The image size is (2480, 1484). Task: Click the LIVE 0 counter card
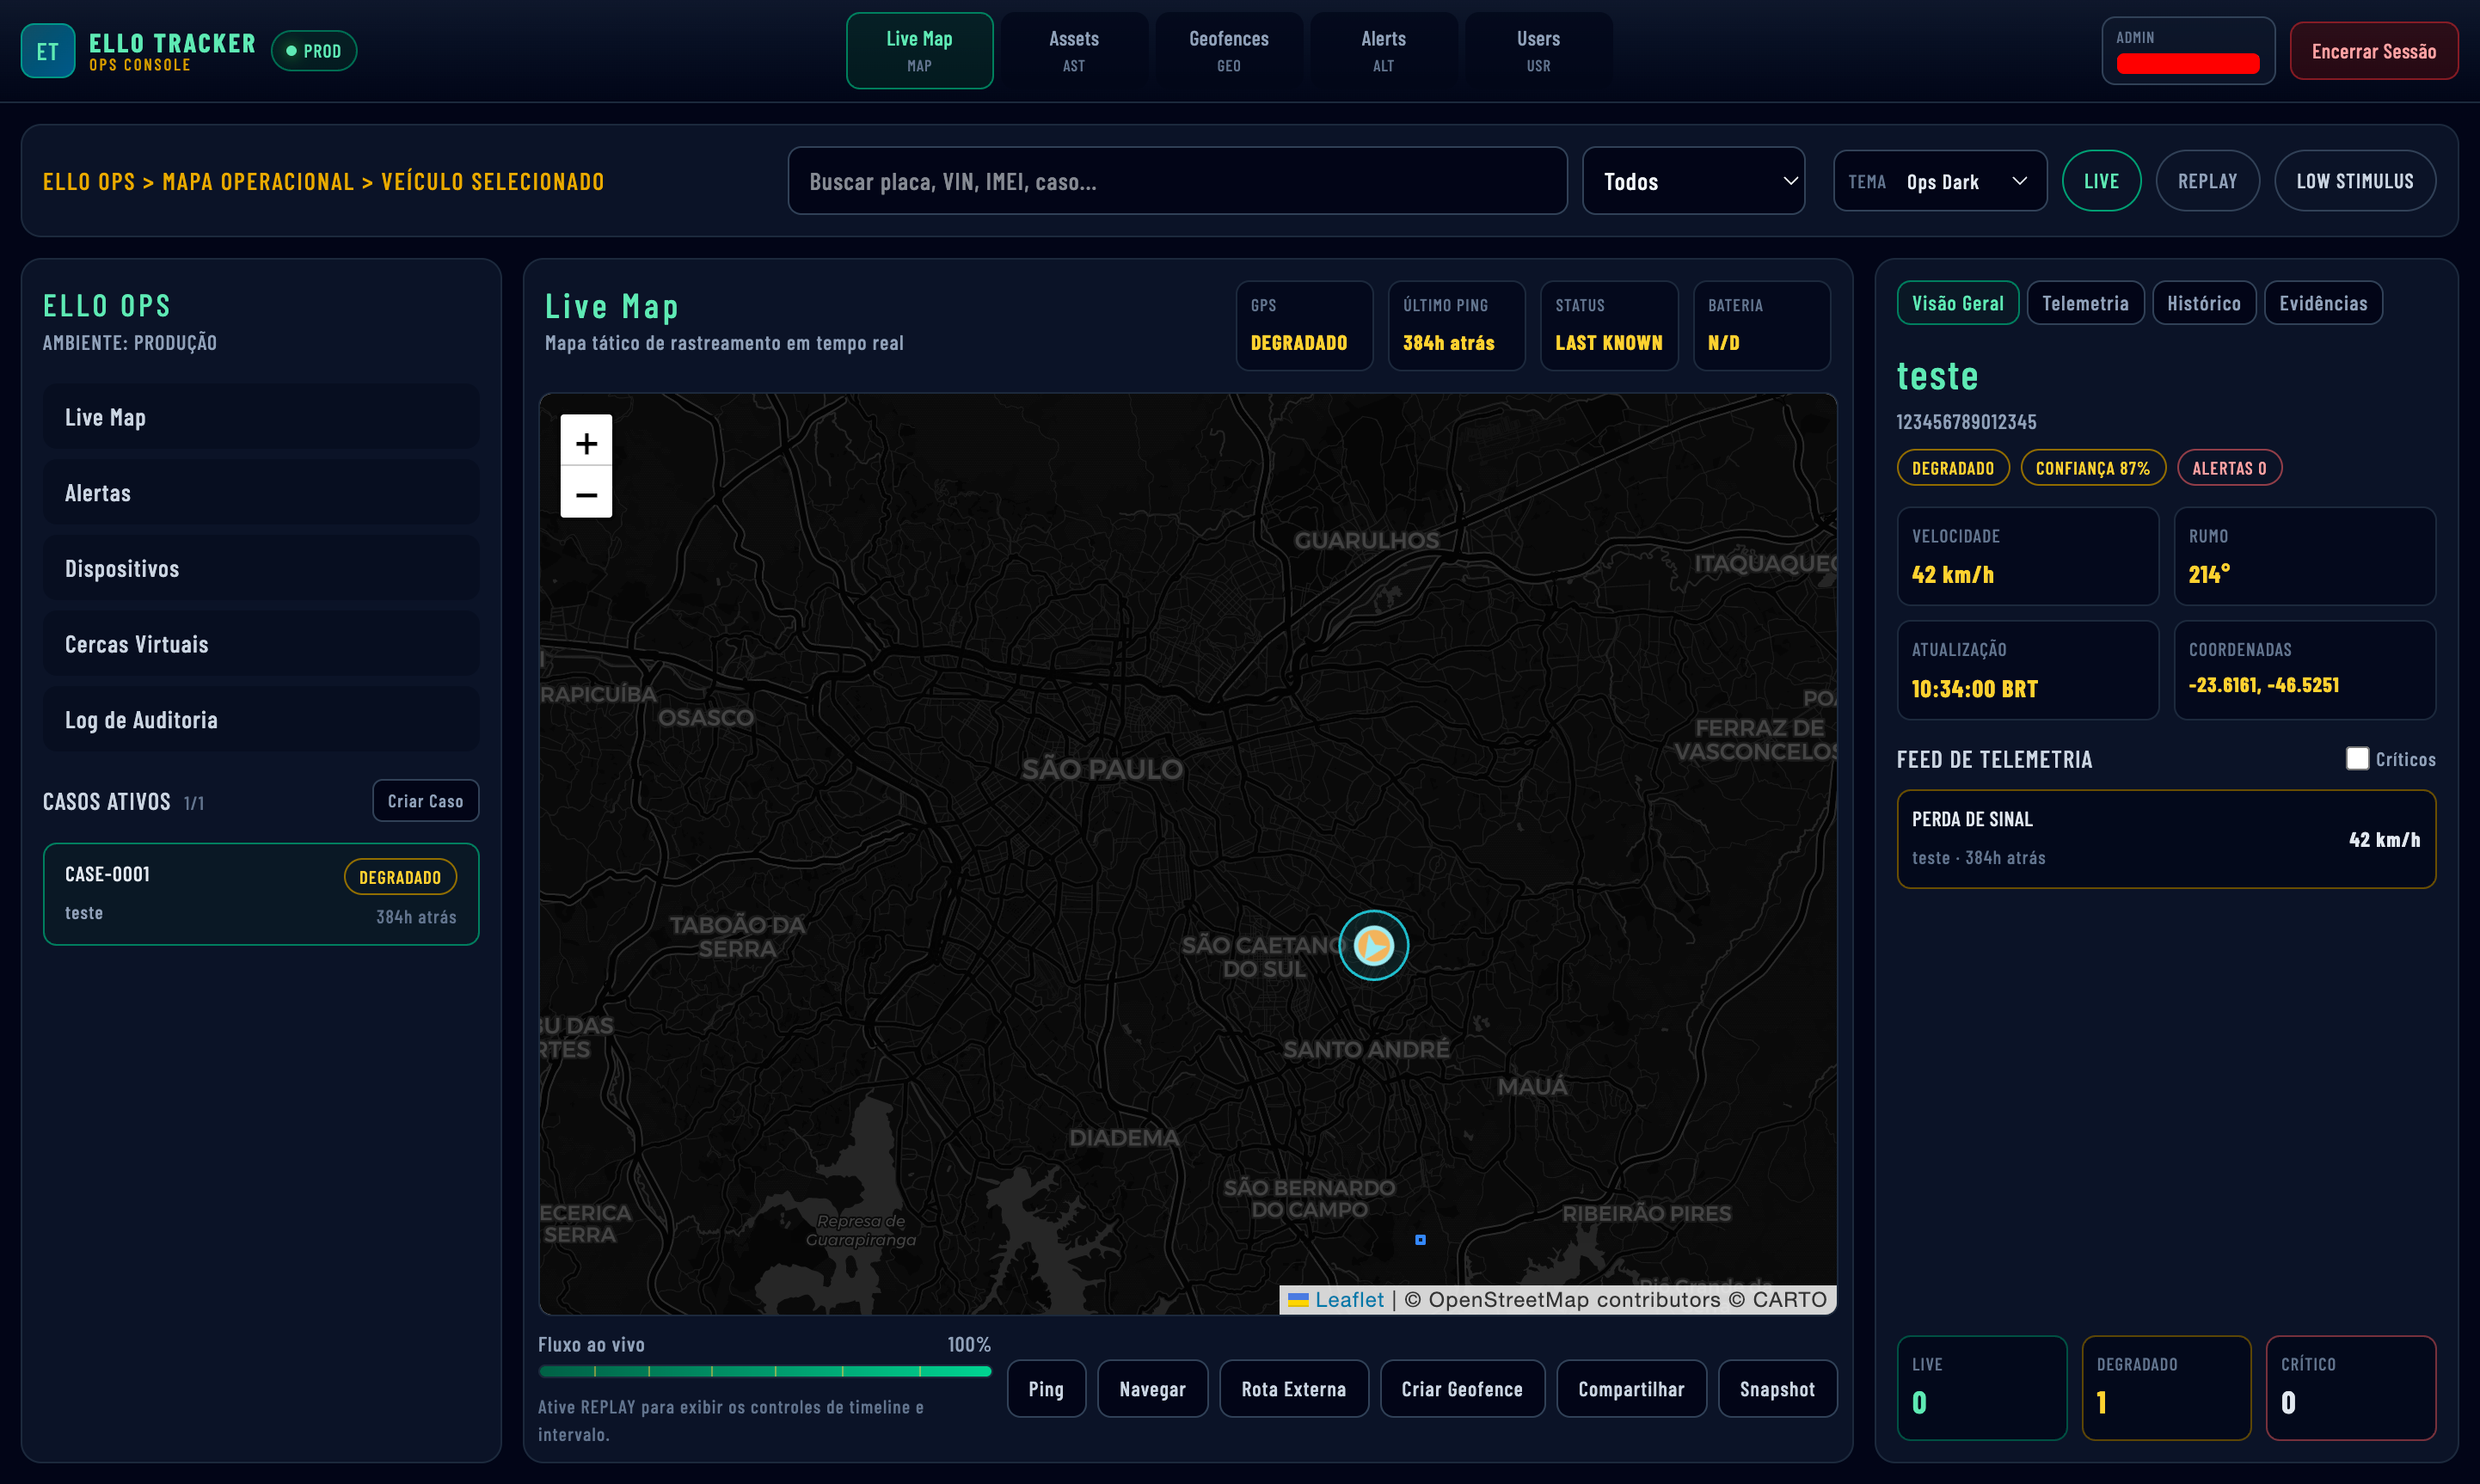tap(1982, 1388)
